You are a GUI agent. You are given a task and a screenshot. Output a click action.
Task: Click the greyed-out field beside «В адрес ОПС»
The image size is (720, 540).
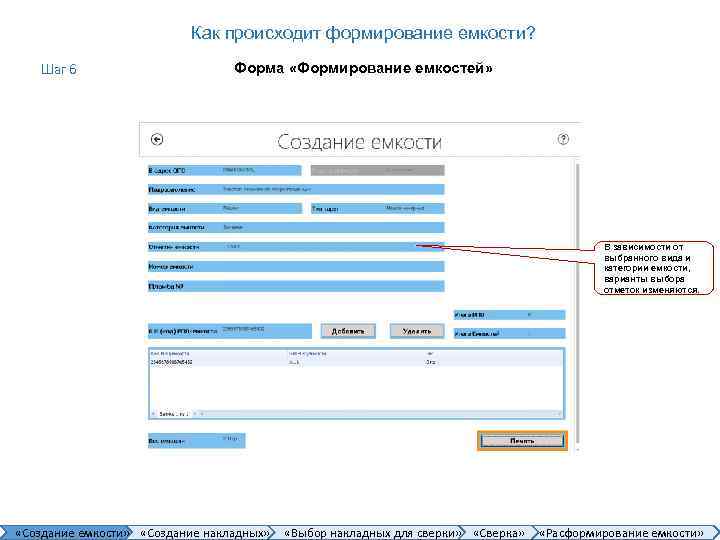click(x=377, y=170)
